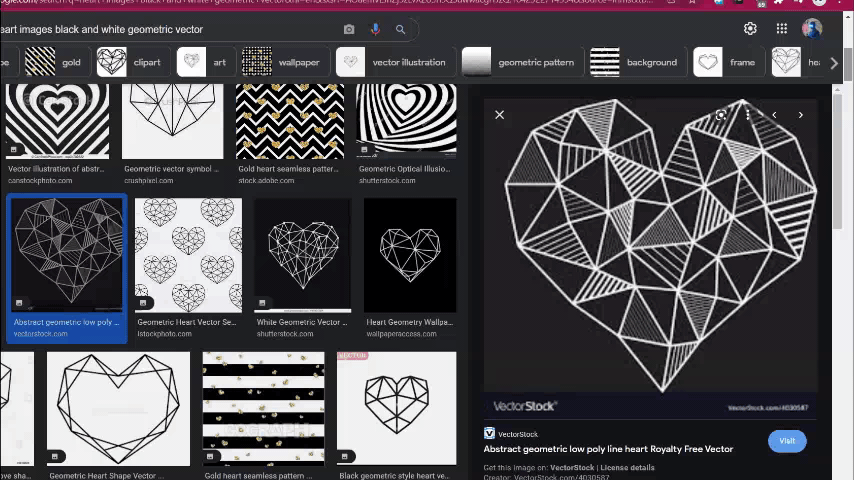
Task: Click wallpaperaccess.com source link
Action: click(401, 334)
